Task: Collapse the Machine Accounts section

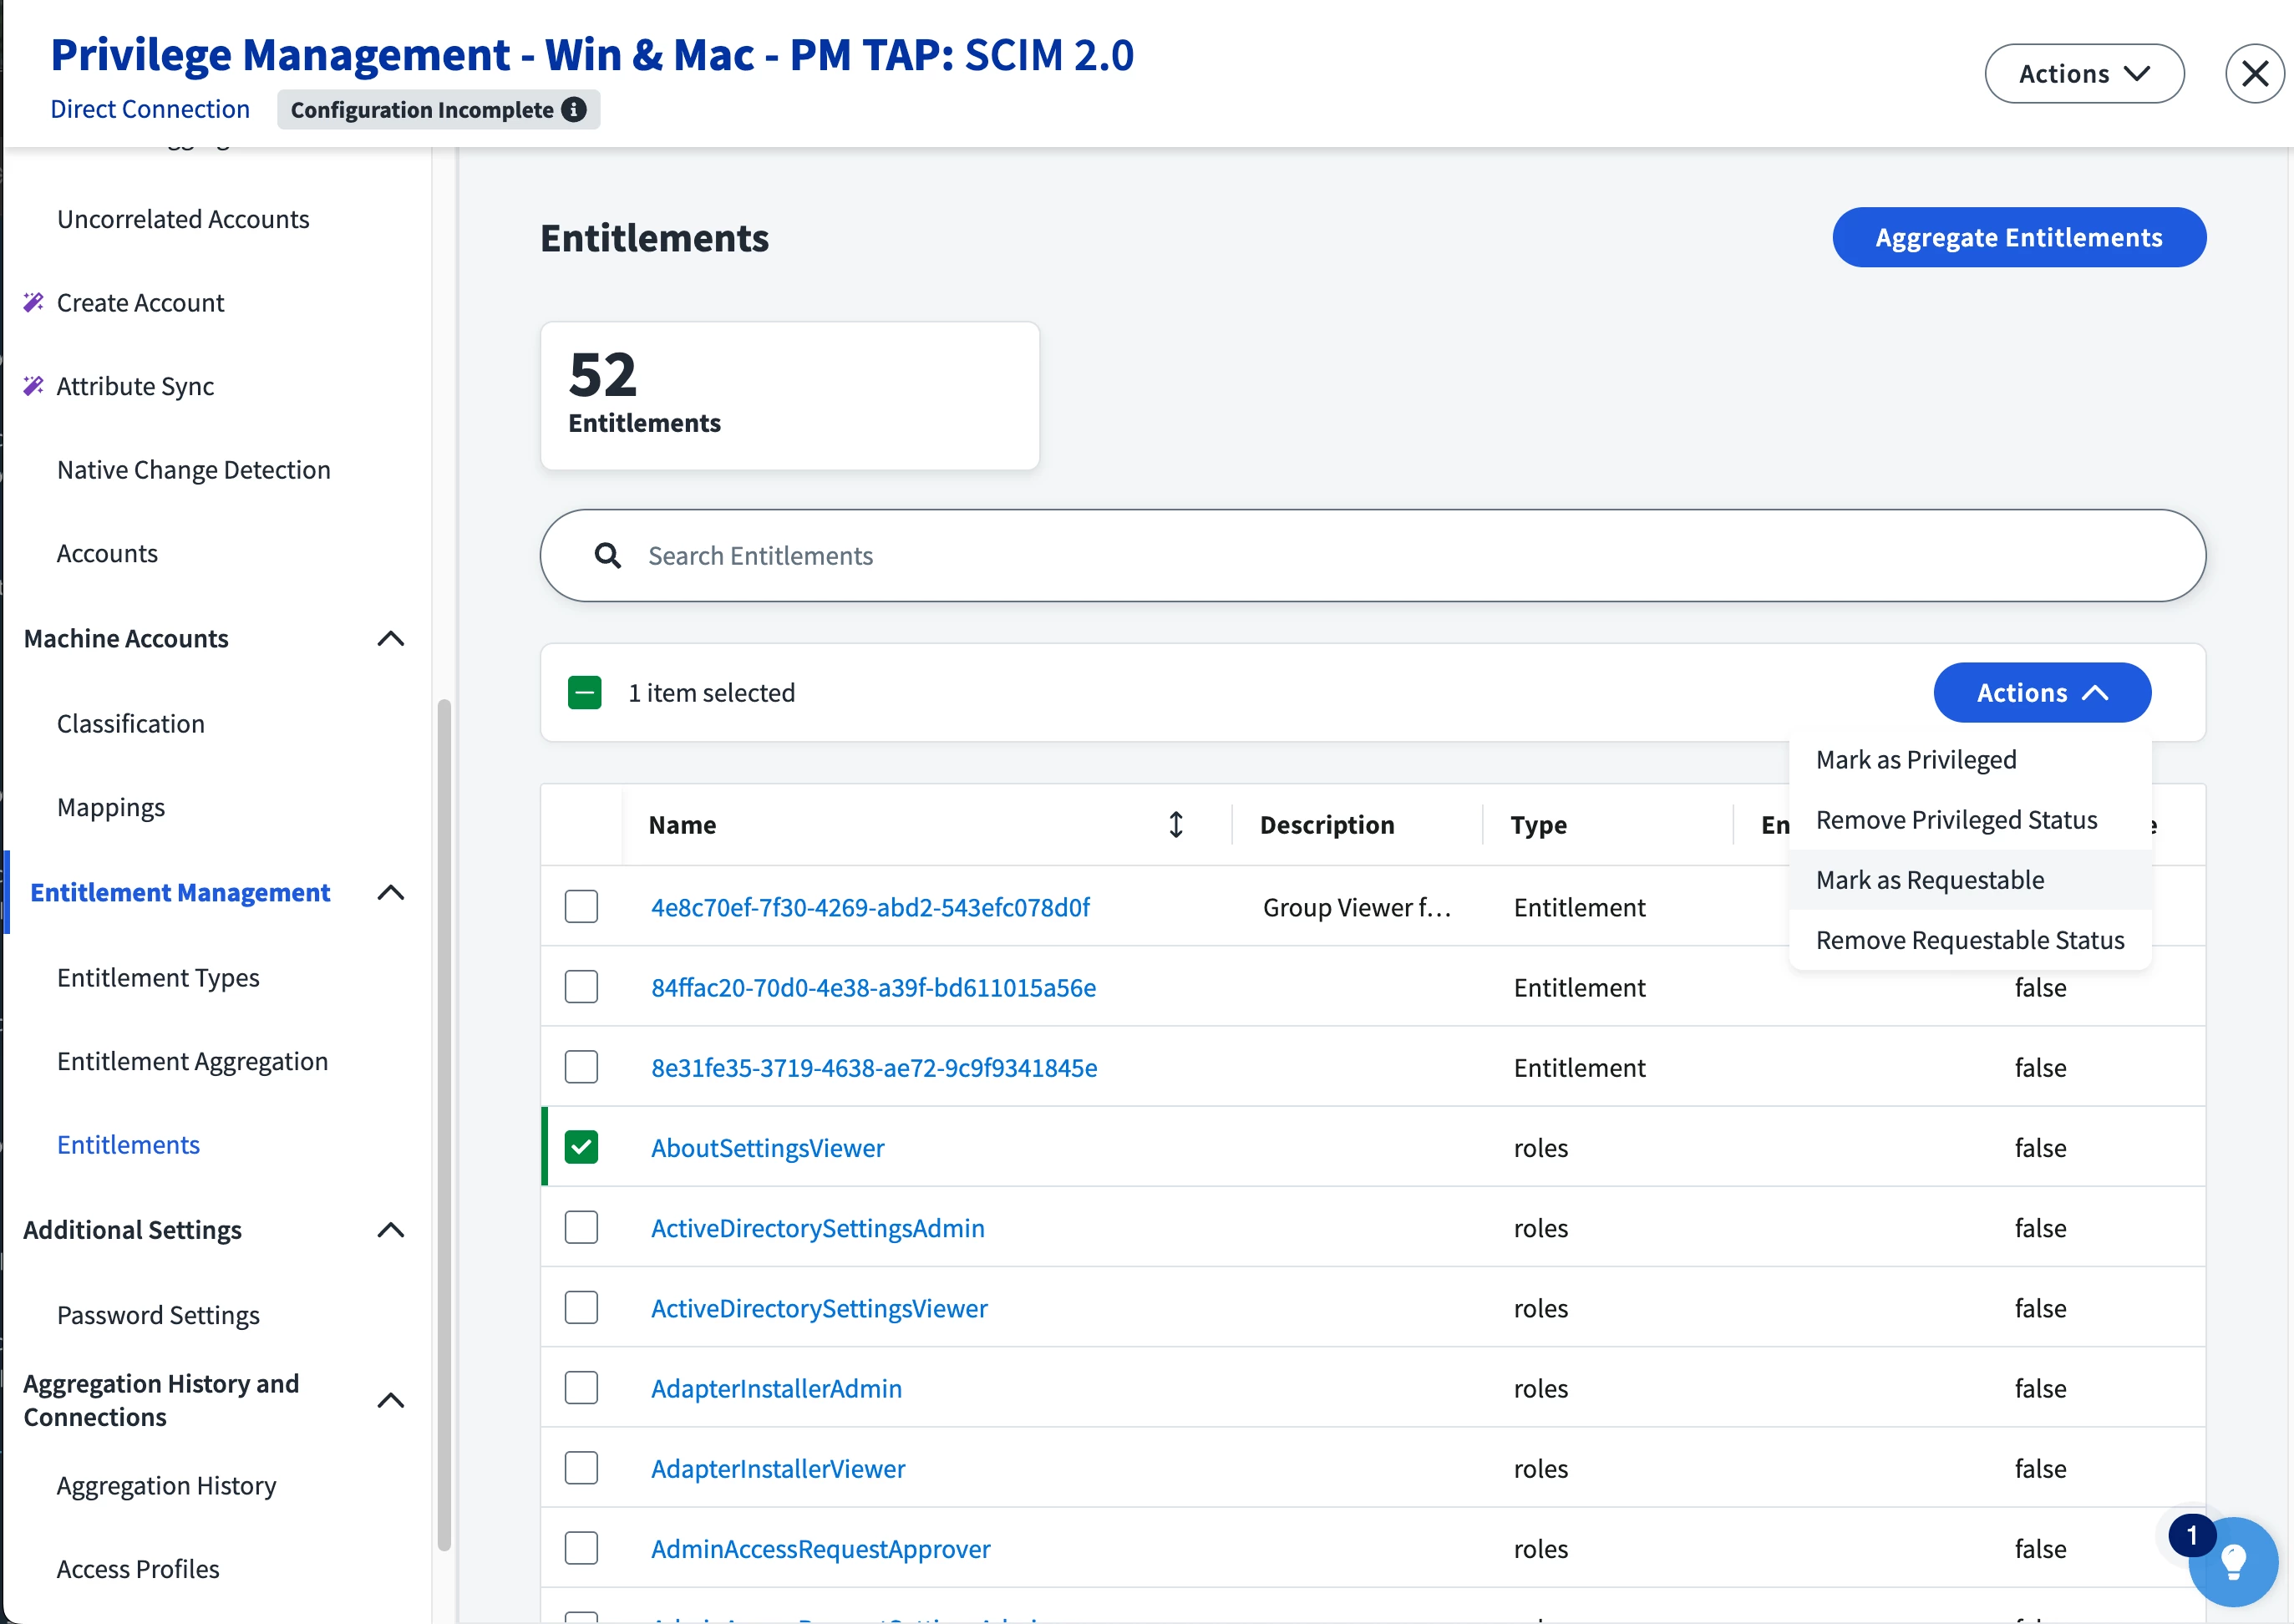Action: pyautogui.click(x=391, y=638)
